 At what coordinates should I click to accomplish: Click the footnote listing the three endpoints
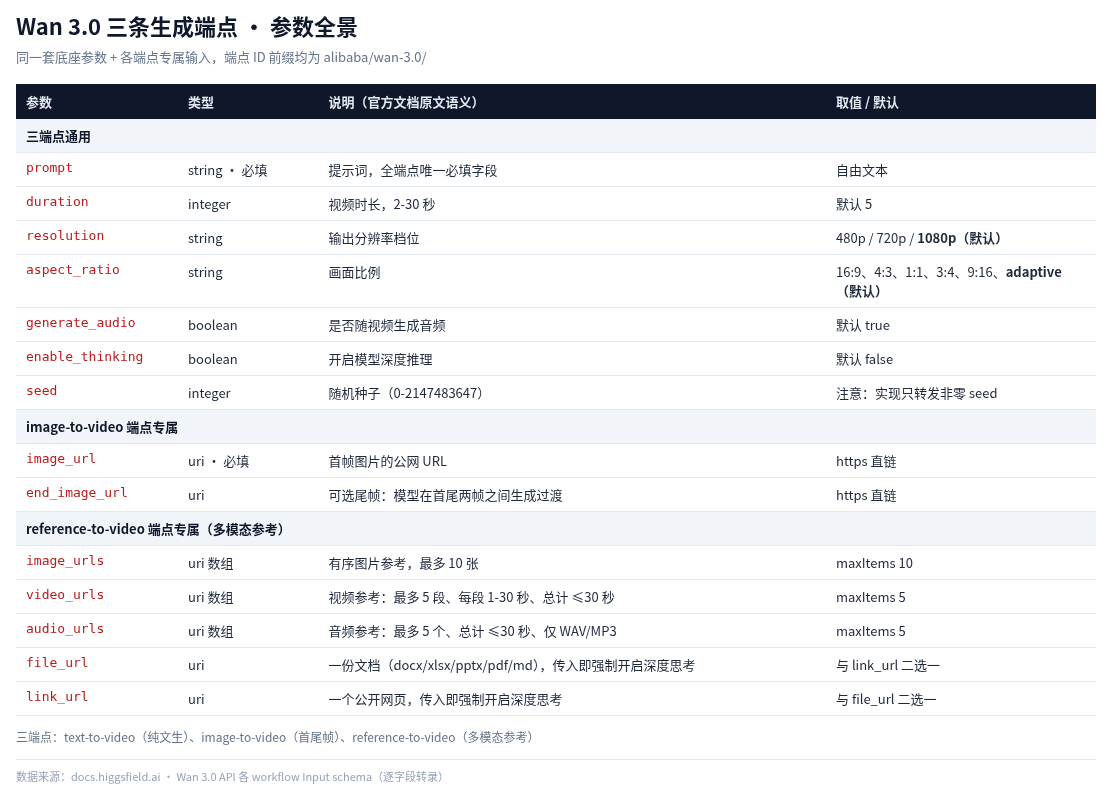(276, 738)
